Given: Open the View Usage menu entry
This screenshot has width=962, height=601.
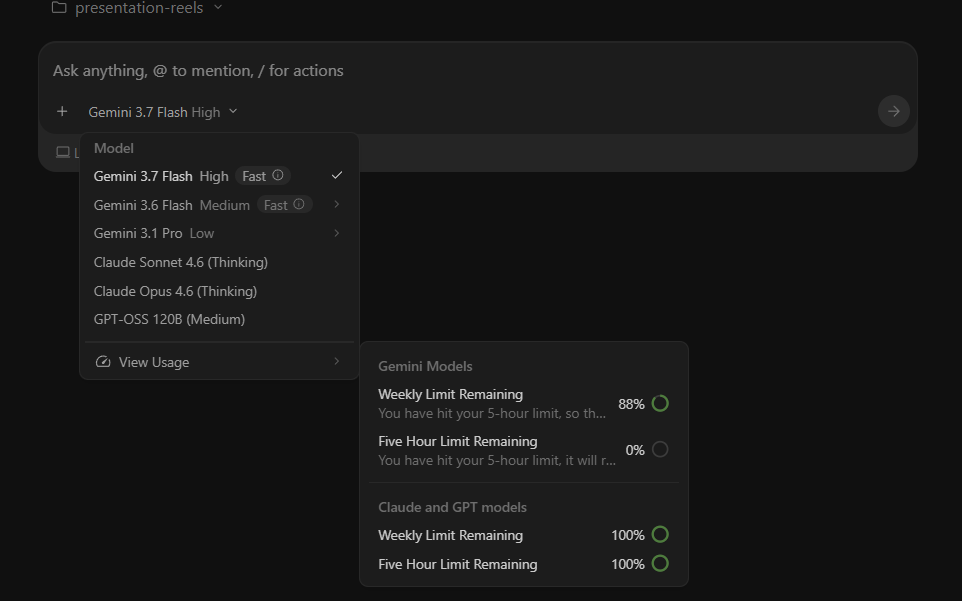Looking at the screenshot, I should coord(218,362).
